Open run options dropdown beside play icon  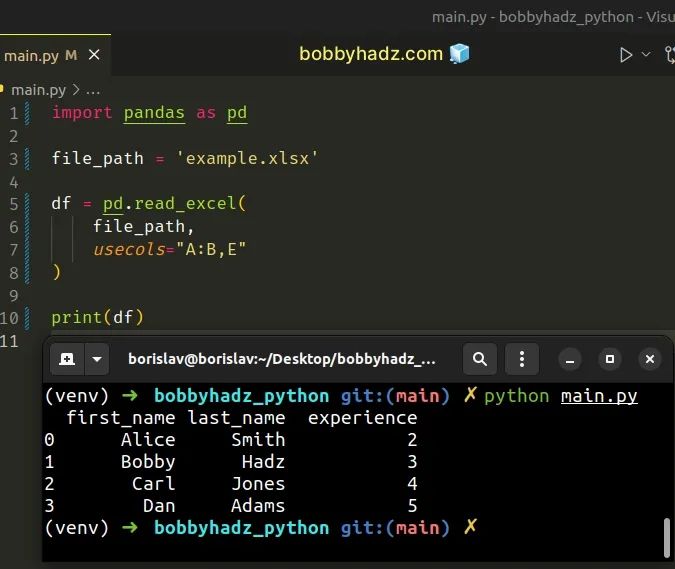[646, 55]
